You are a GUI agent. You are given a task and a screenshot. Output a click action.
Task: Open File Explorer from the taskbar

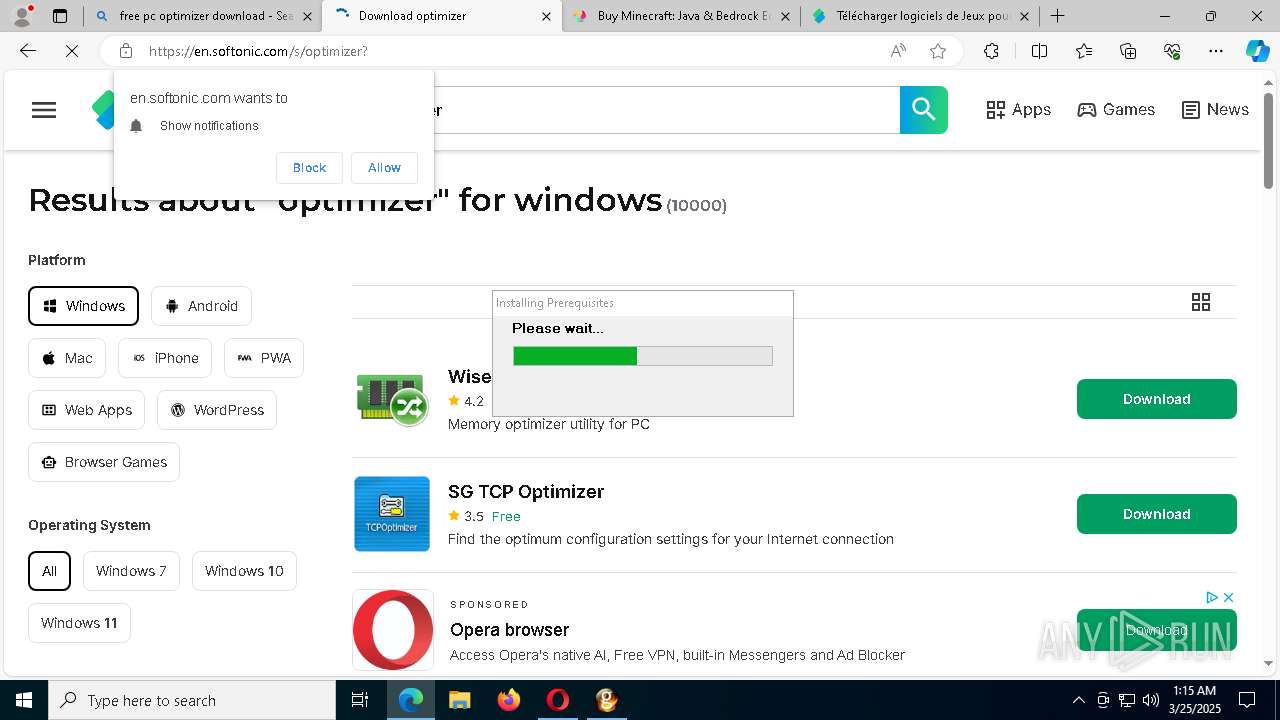(459, 700)
